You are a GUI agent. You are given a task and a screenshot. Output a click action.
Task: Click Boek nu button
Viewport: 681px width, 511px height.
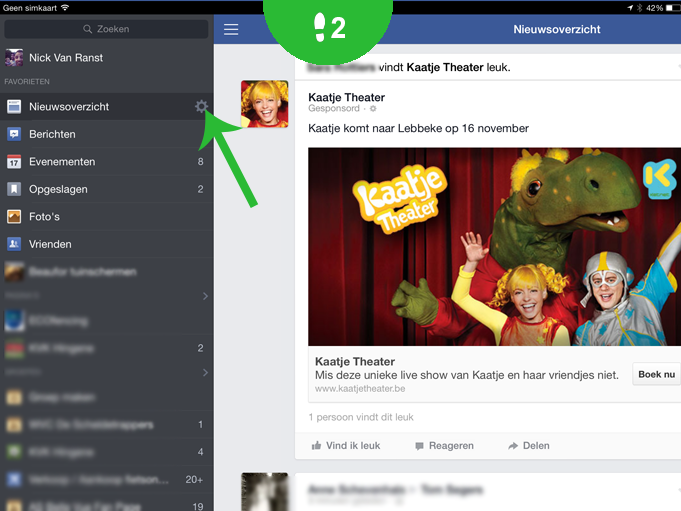coord(656,374)
